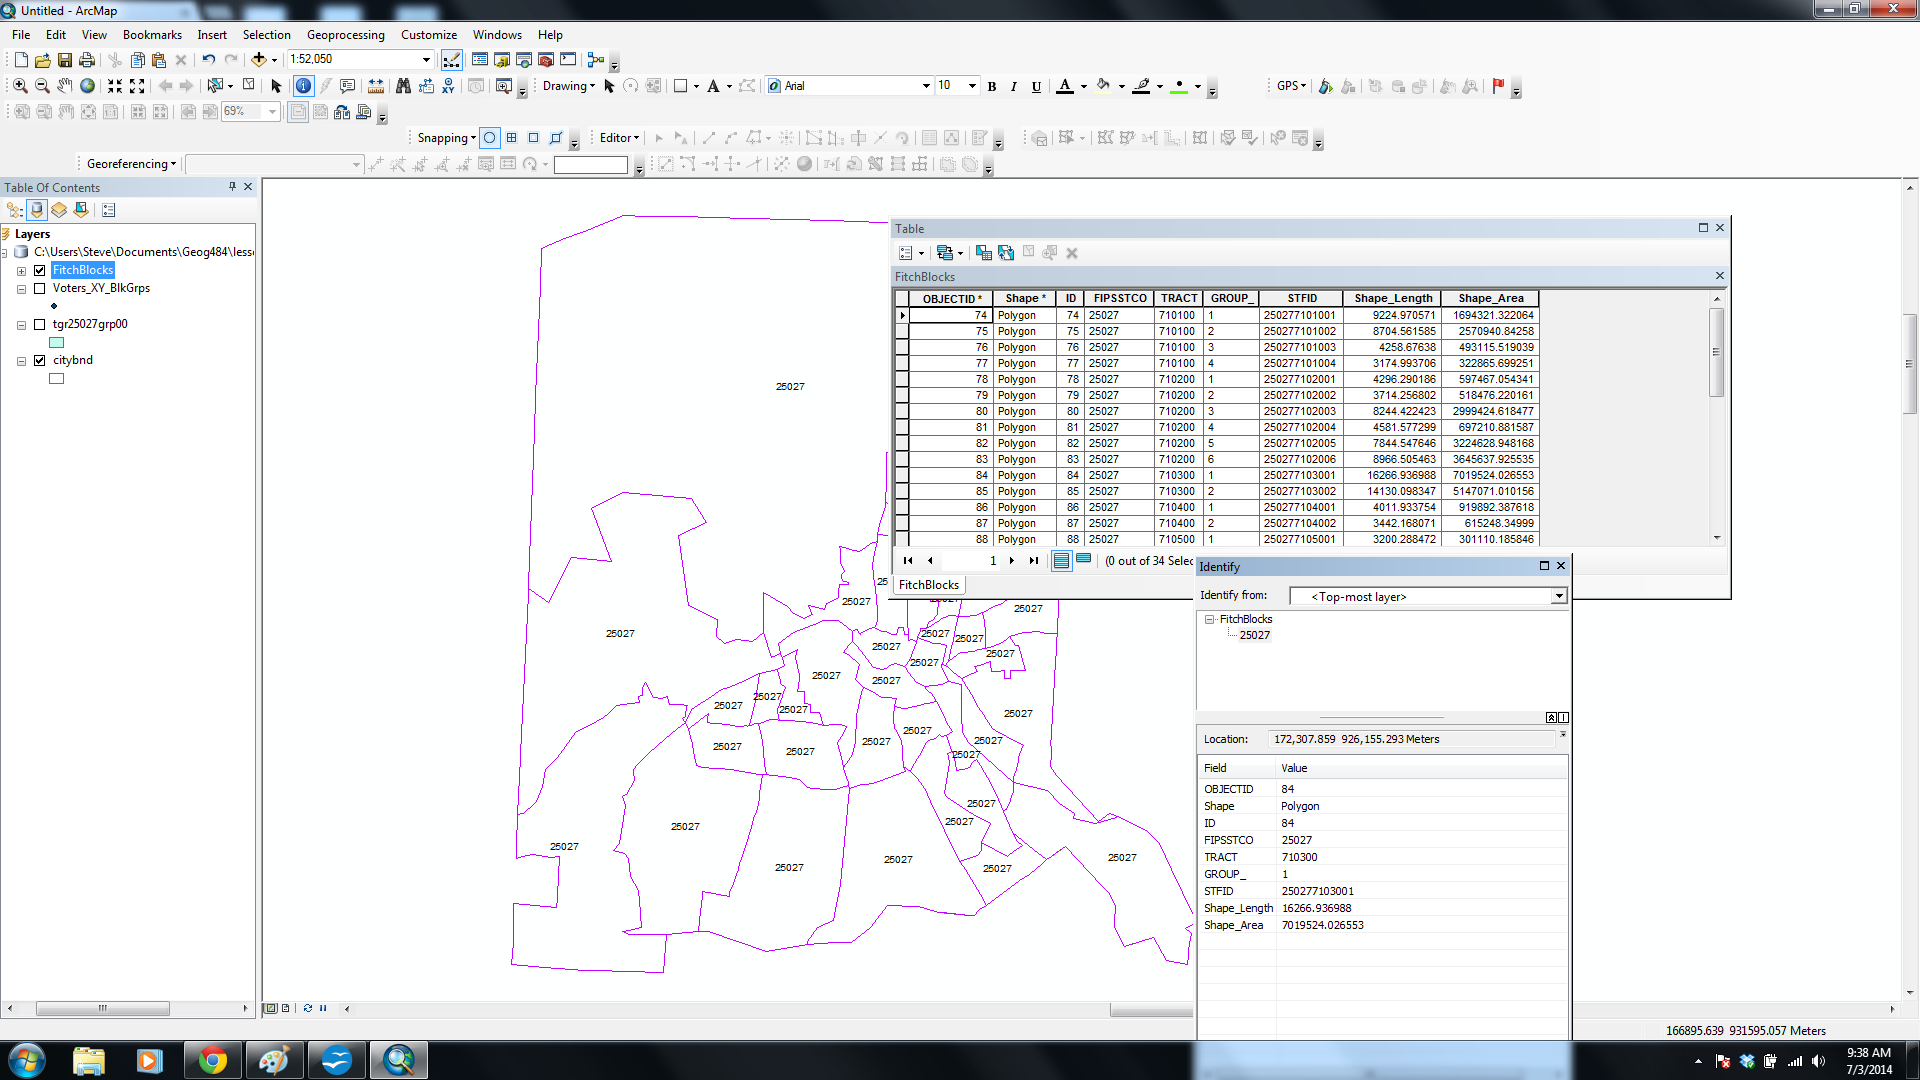Open the Snapping dropdown menu
The width and height of the screenshot is (1920, 1080).
[446, 138]
